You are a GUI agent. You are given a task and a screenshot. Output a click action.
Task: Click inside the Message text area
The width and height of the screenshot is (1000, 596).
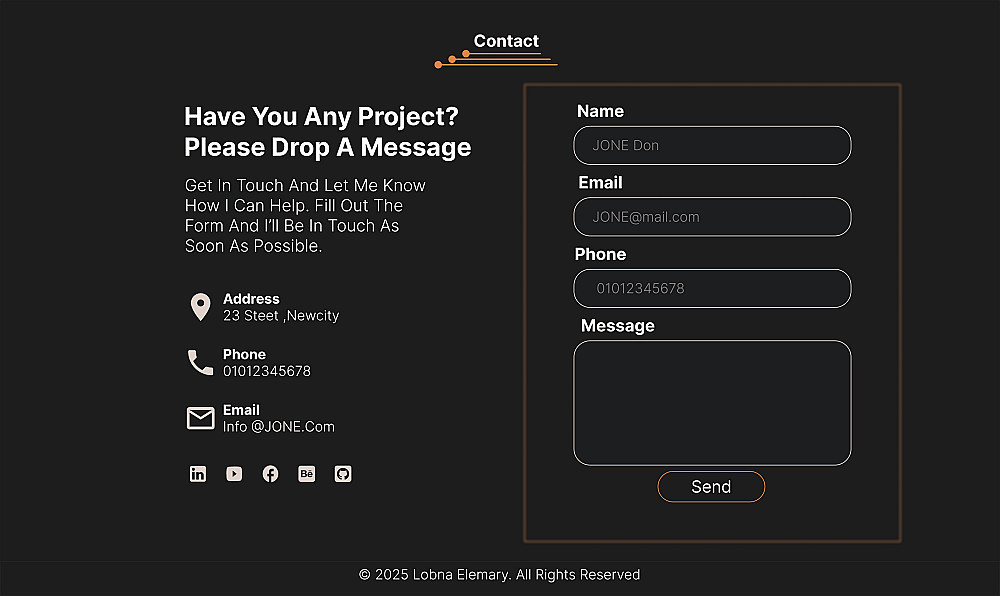pyautogui.click(x=712, y=403)
